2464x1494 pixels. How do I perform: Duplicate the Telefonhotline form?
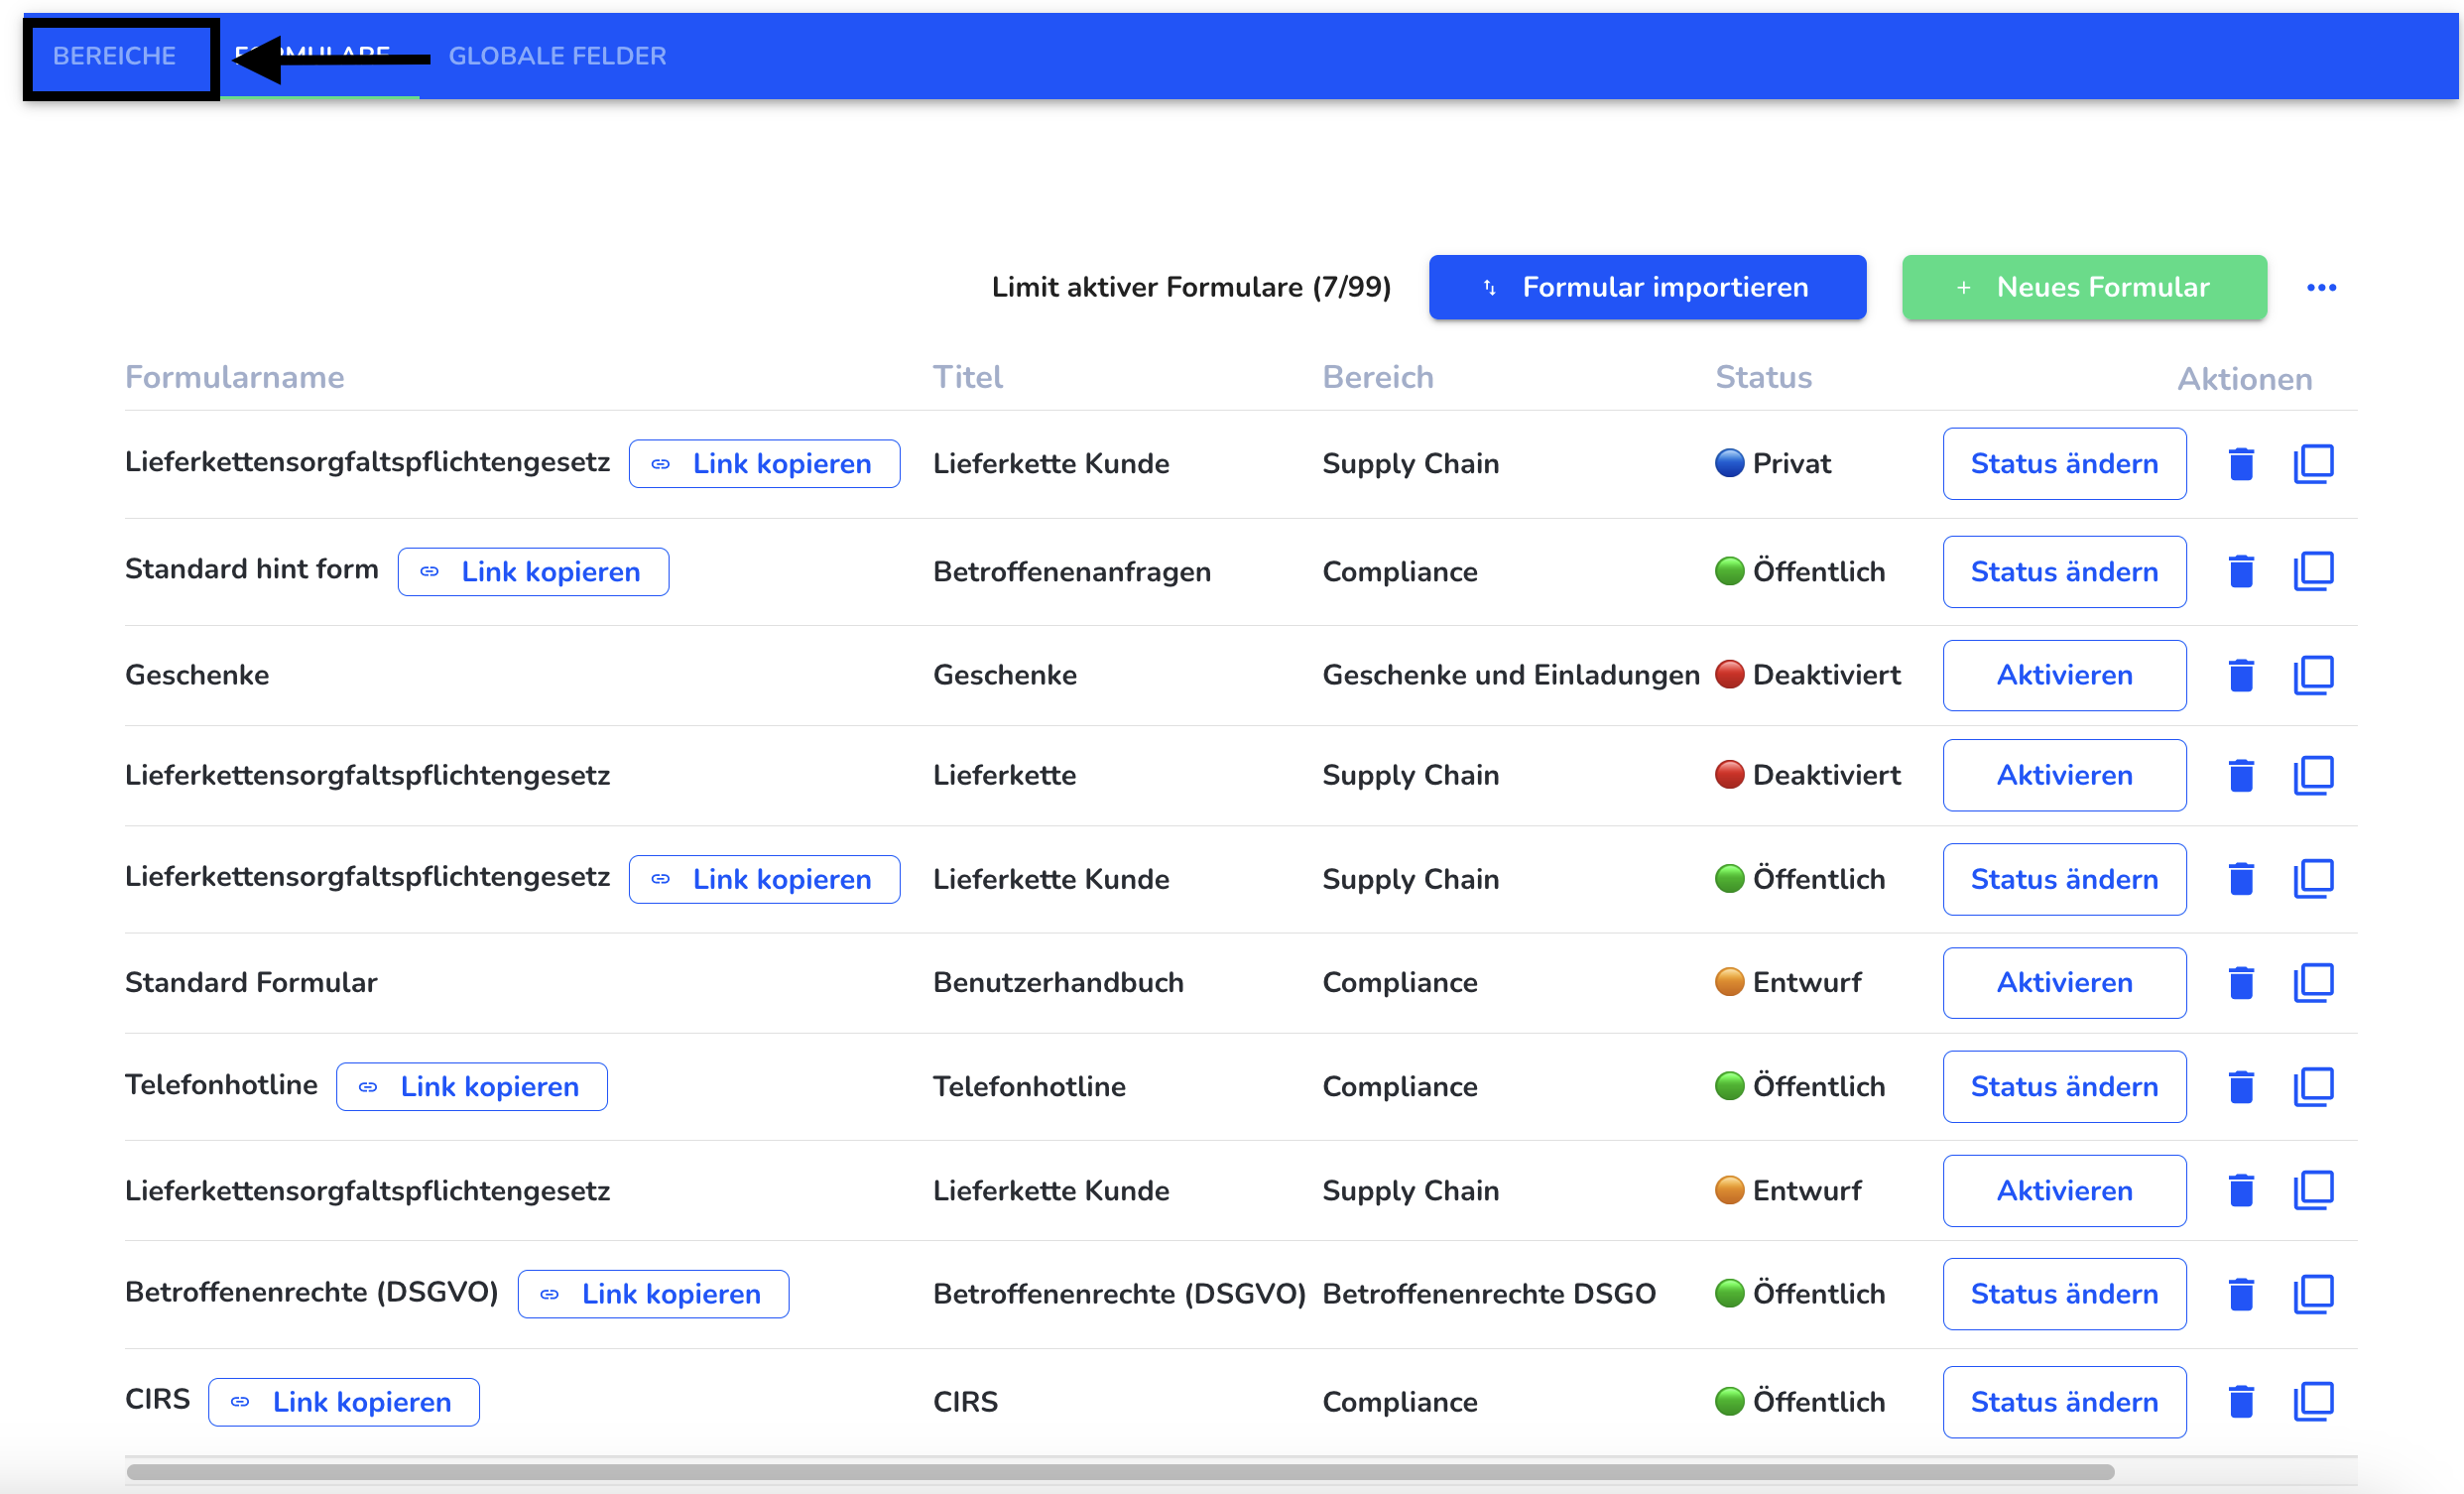click(x=2313, y=1087)
